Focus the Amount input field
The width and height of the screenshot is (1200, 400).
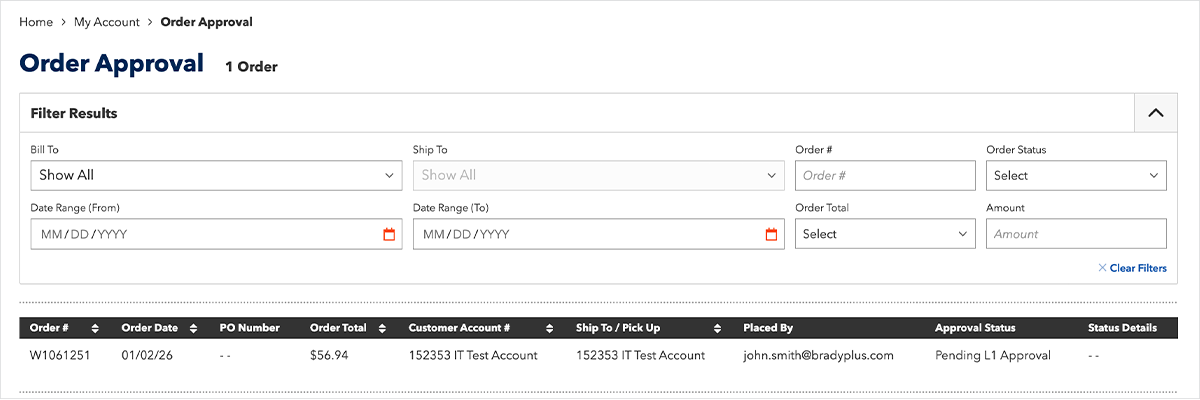[x=1076, y=234]
